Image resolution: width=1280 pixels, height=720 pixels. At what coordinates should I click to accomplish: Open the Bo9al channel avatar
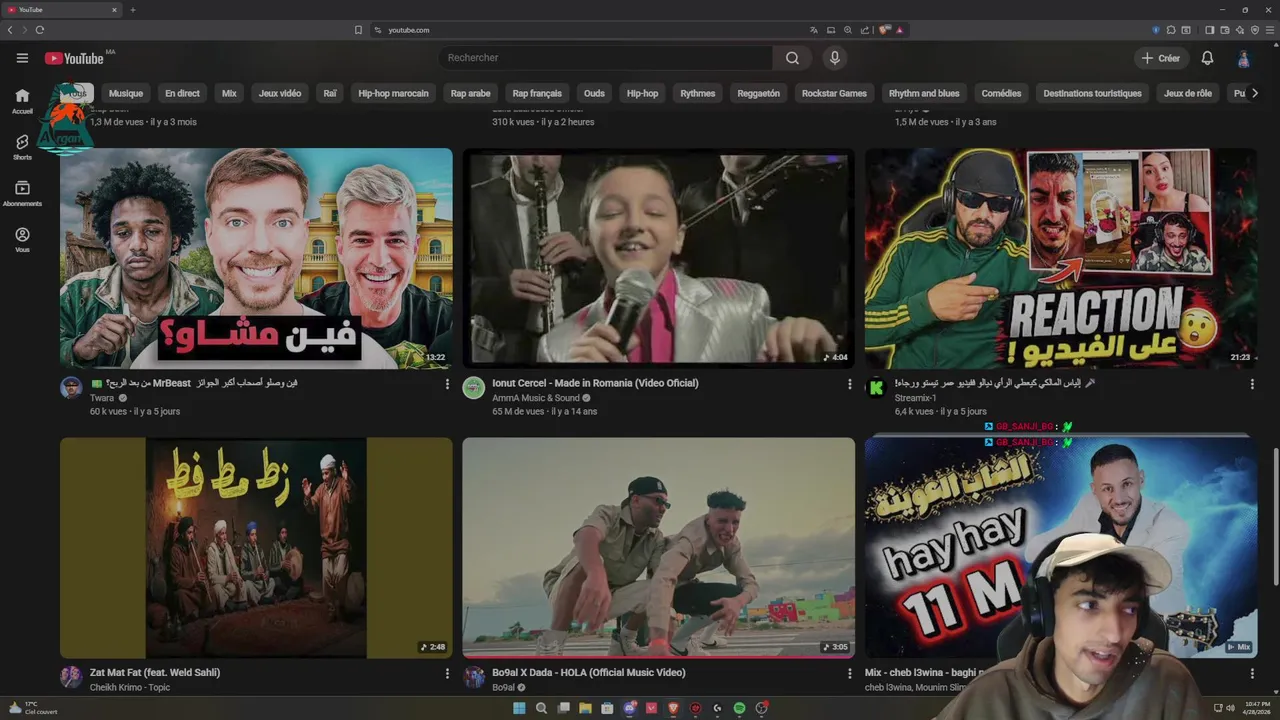[473, 678]
